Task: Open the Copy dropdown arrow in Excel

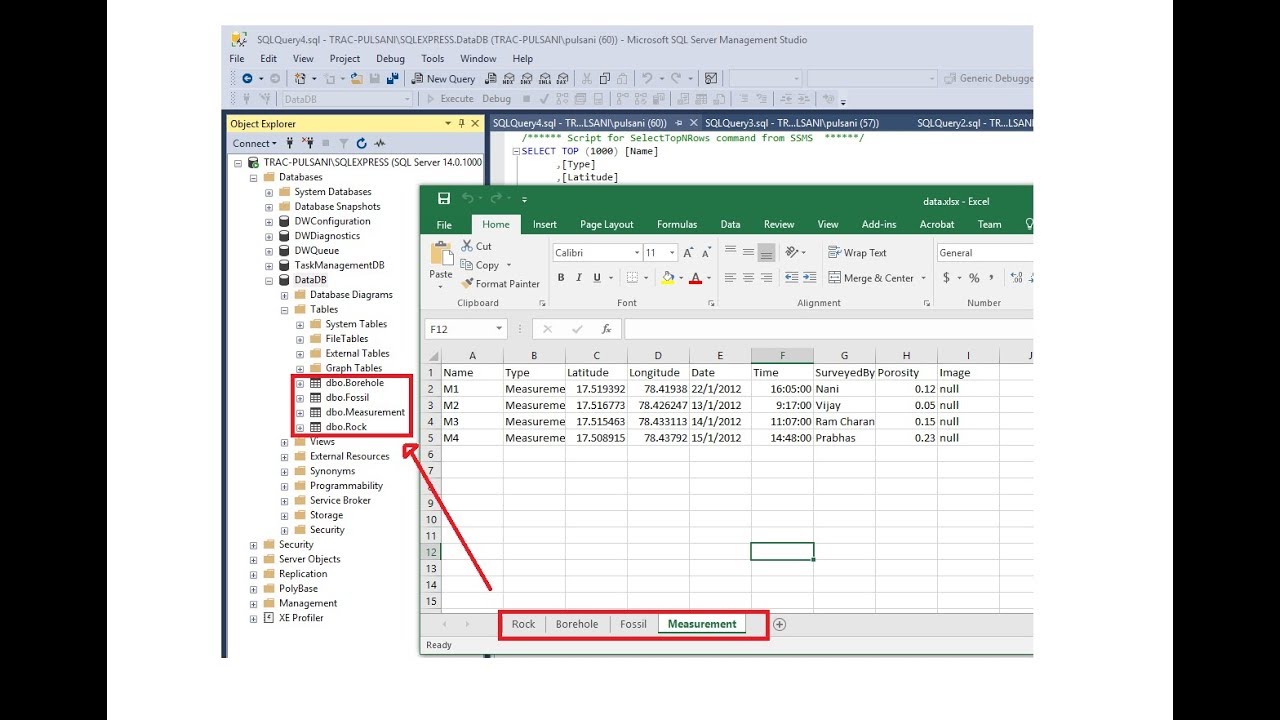Action: click(x=509, y=265)
